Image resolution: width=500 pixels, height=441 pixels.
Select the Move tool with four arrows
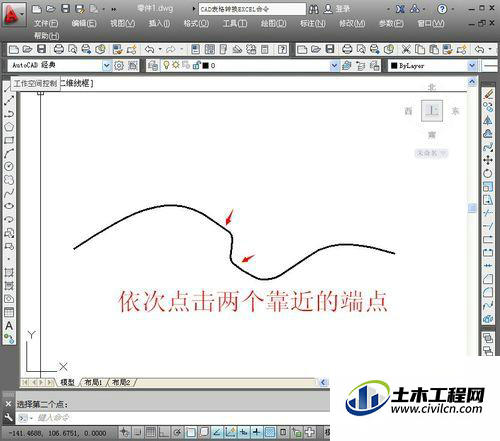tap(488, 160)
